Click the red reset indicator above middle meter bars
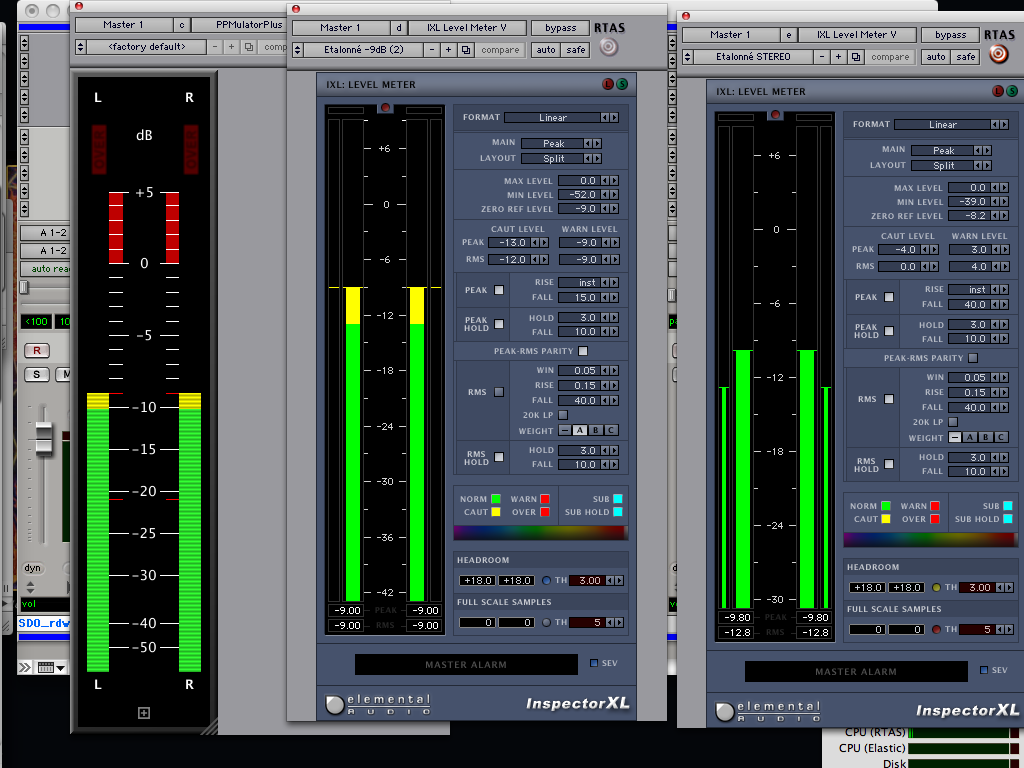Image resolution: width=1024 pixels, height=768 pixels. (385, 107)
